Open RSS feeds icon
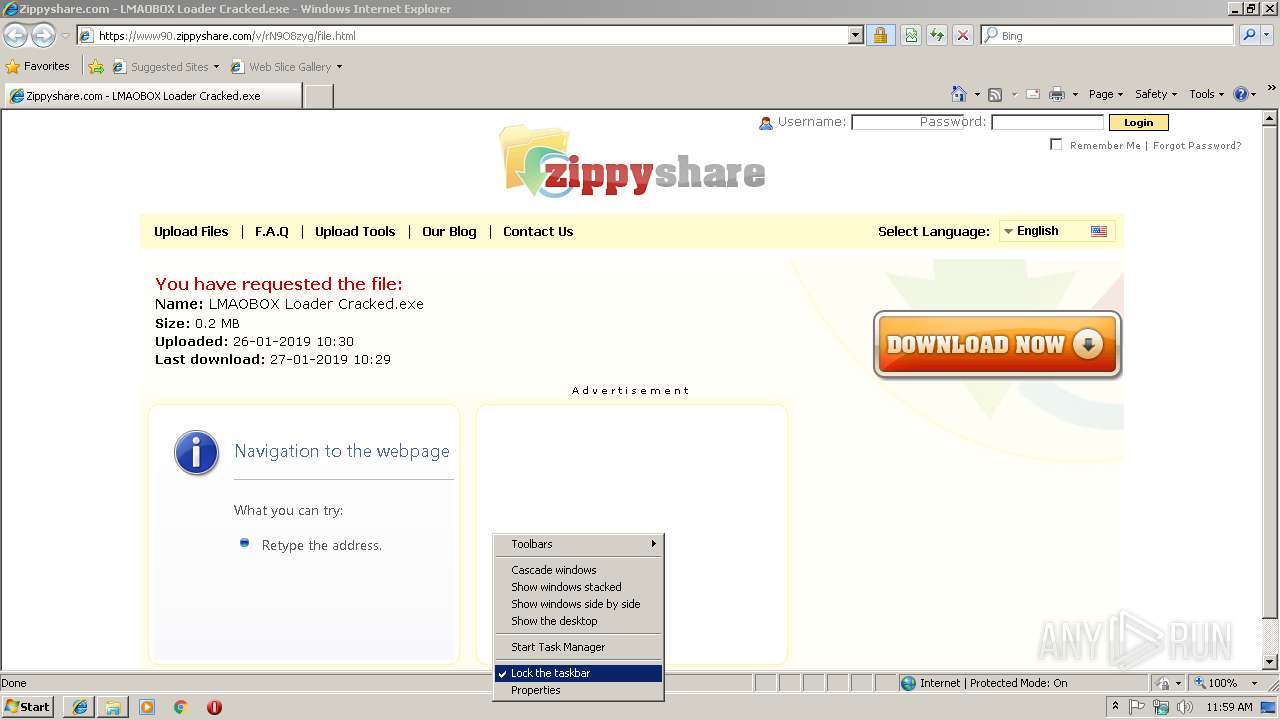Screen dimensions: 1280x720 tap(995, 94)
